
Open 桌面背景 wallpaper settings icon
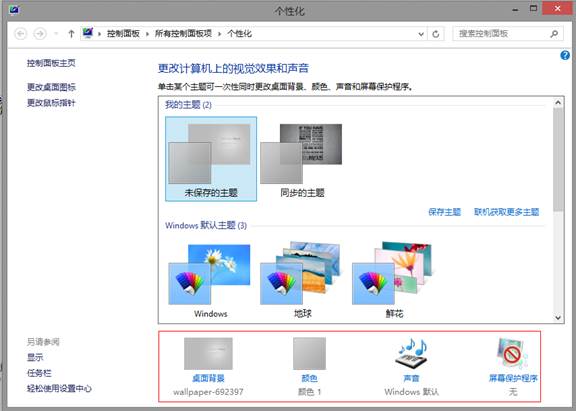[x=208, y=353]
